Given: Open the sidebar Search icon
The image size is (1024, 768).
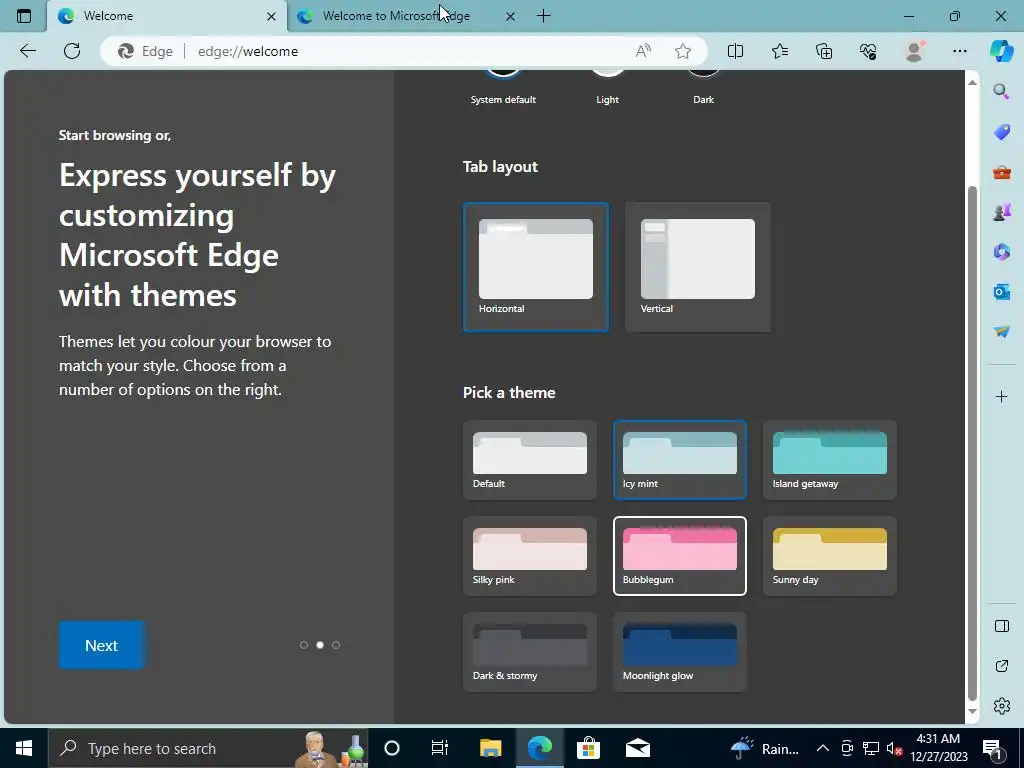Looking at the screenshot, I should (1001, 91).
